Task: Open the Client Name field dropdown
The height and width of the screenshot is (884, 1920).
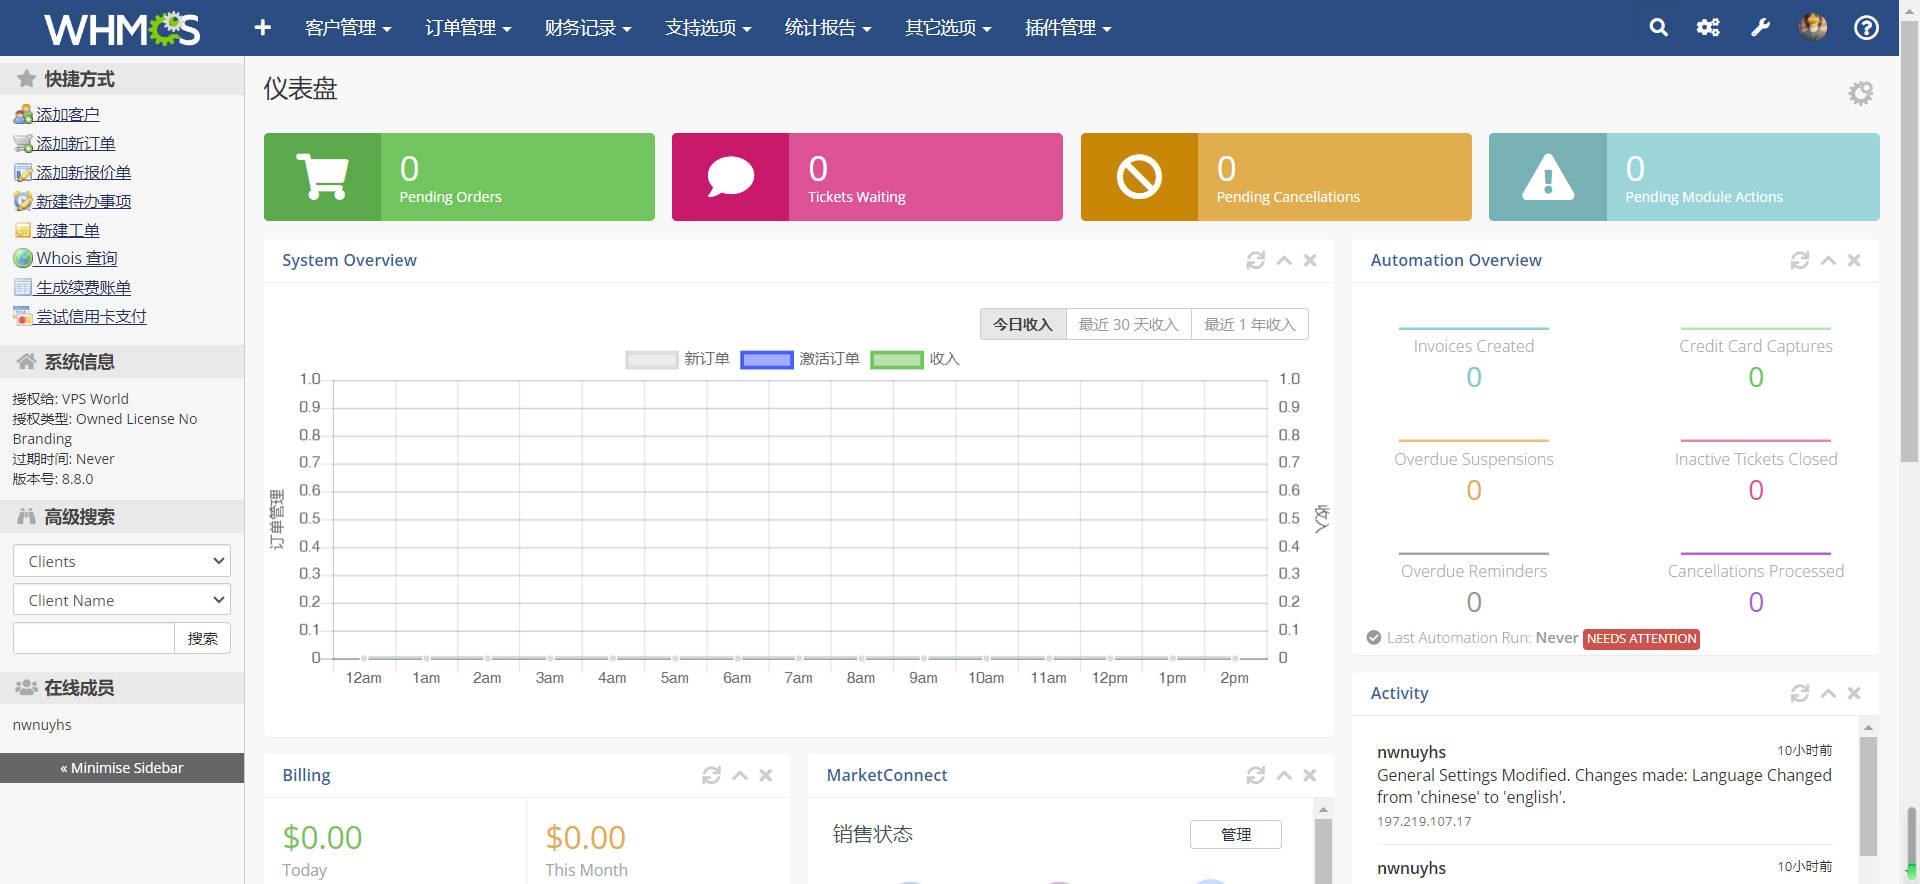Action: 122,600
